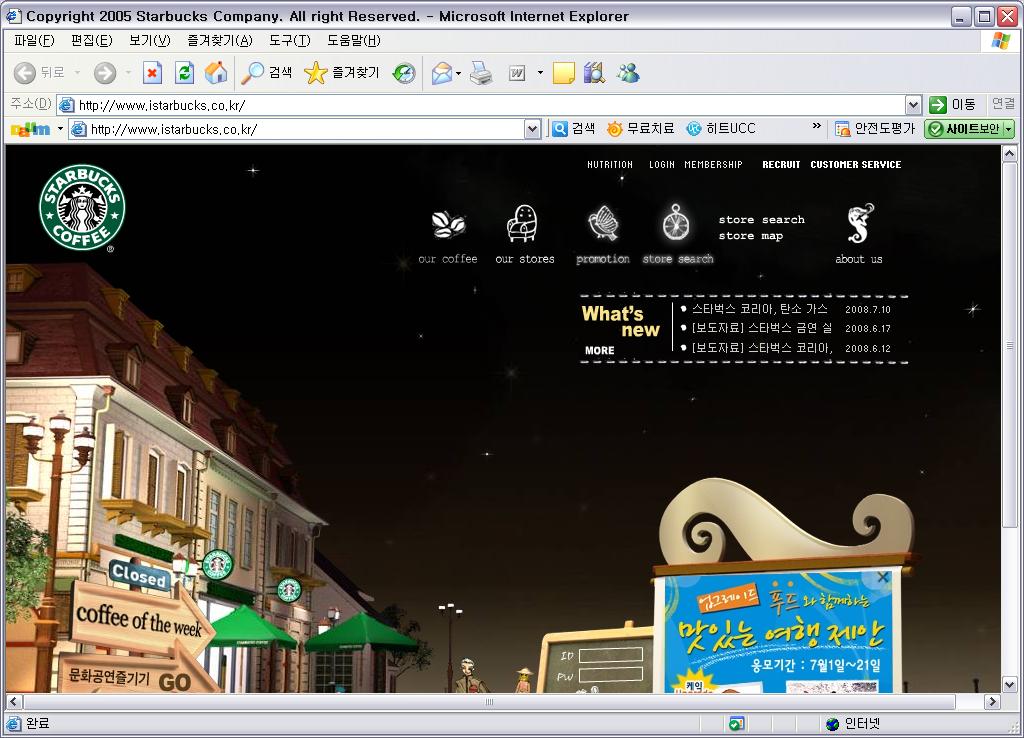Click 문화공연즐기기 GO sign
The height and width of the screenshot is (738, 1024).
pyautogui.click(x=129, y=677)
